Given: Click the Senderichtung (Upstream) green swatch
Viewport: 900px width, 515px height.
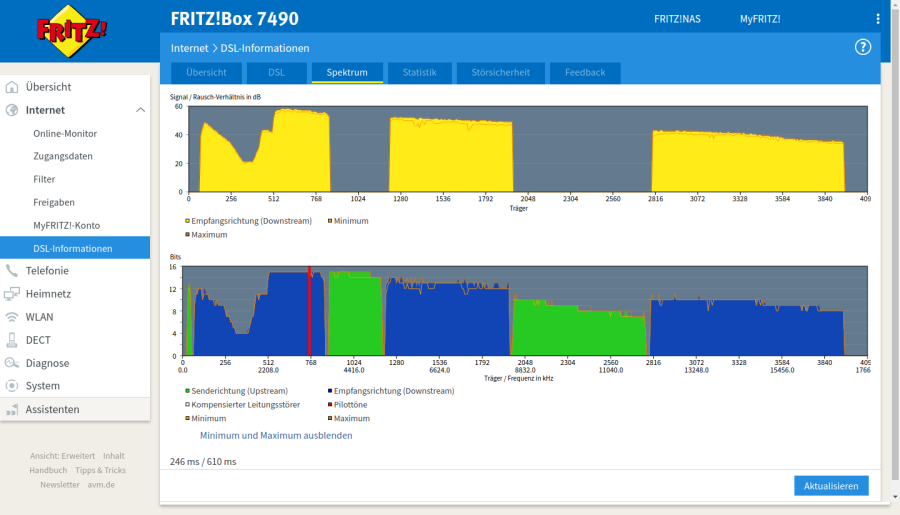Looking at the screenshot, I should click(187, 391).
